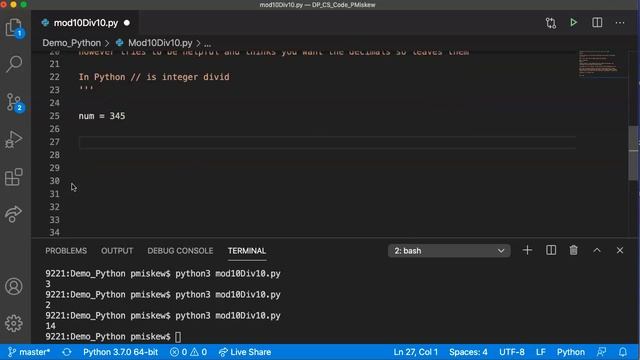Open the Accounts menu icon
Viewport: 640px width, 360px height.
[14, 286]
